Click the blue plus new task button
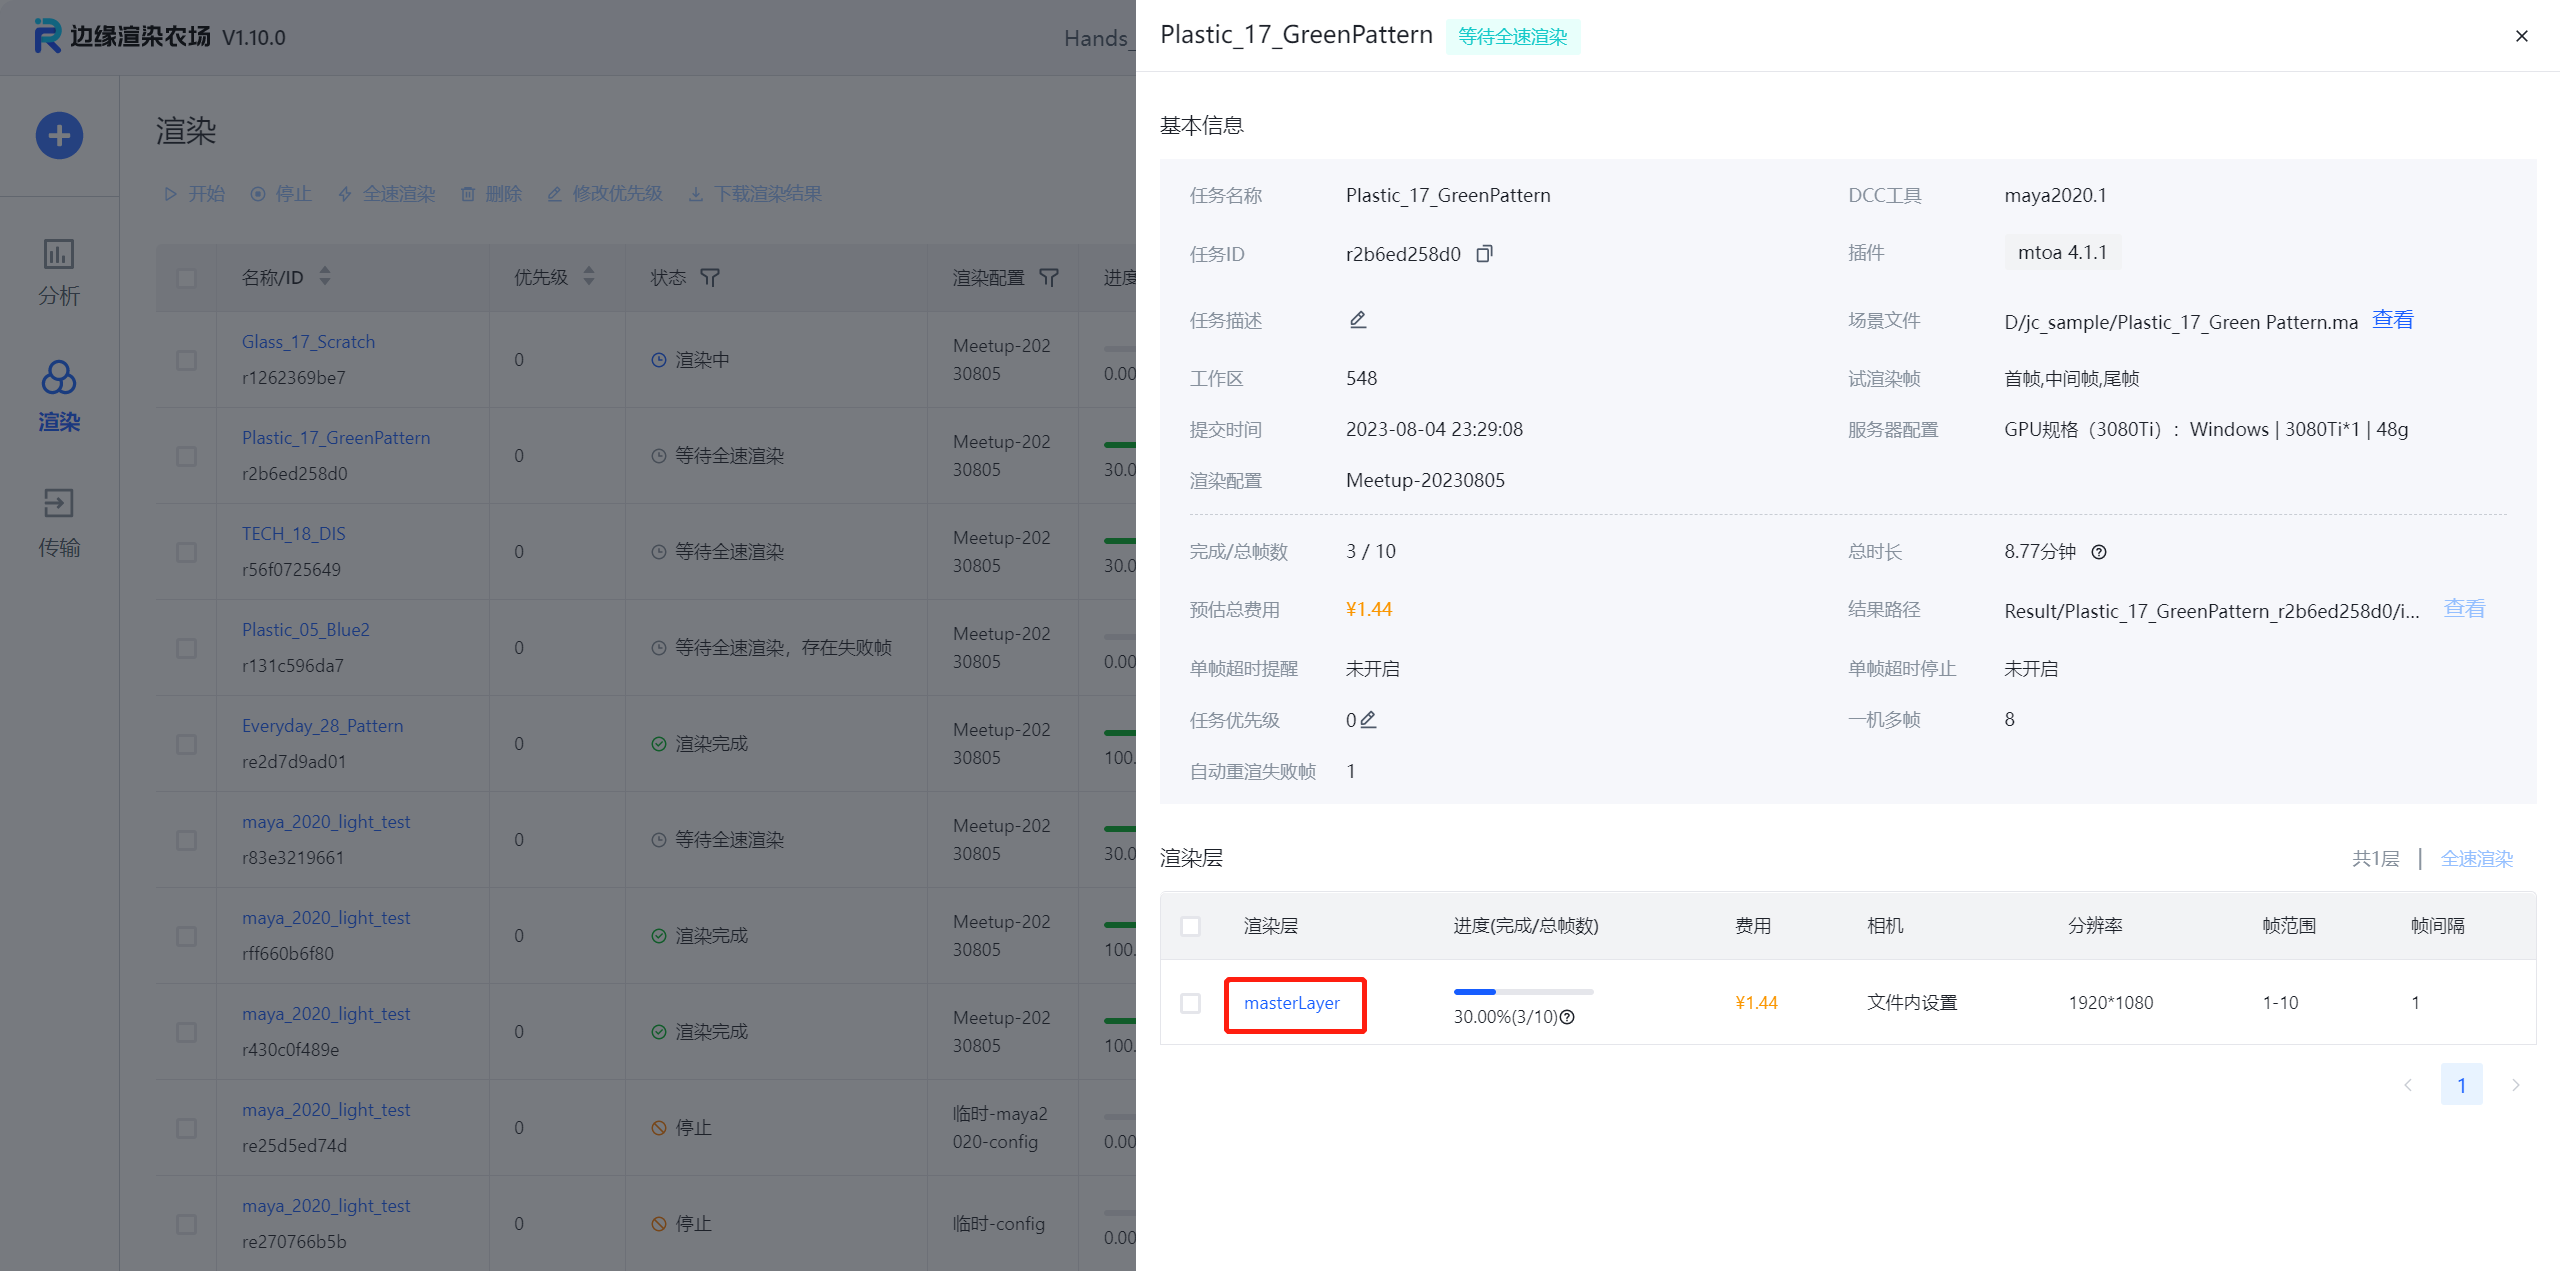This screenshot has height=1271, width=2560. tap(59, 136)
